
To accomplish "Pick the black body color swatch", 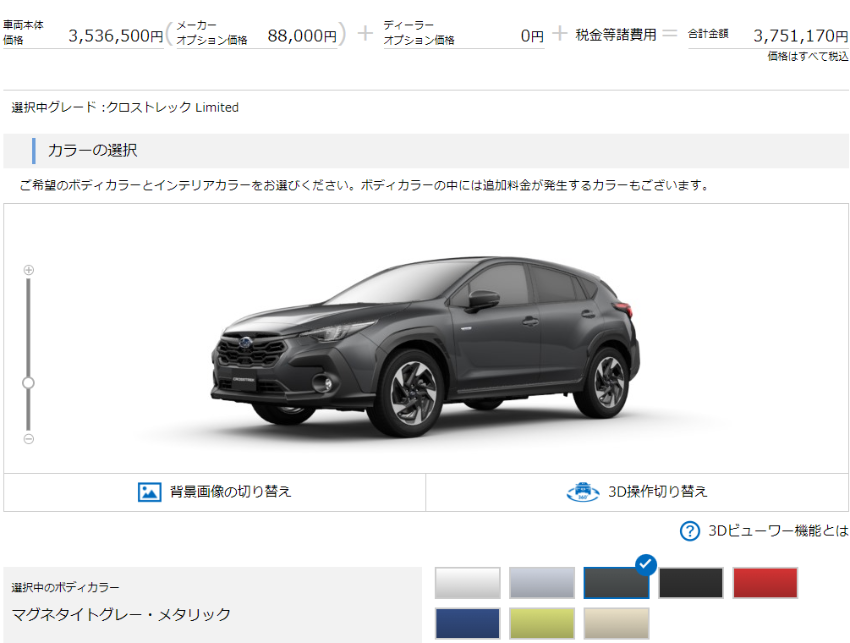I will coord(691,583).
